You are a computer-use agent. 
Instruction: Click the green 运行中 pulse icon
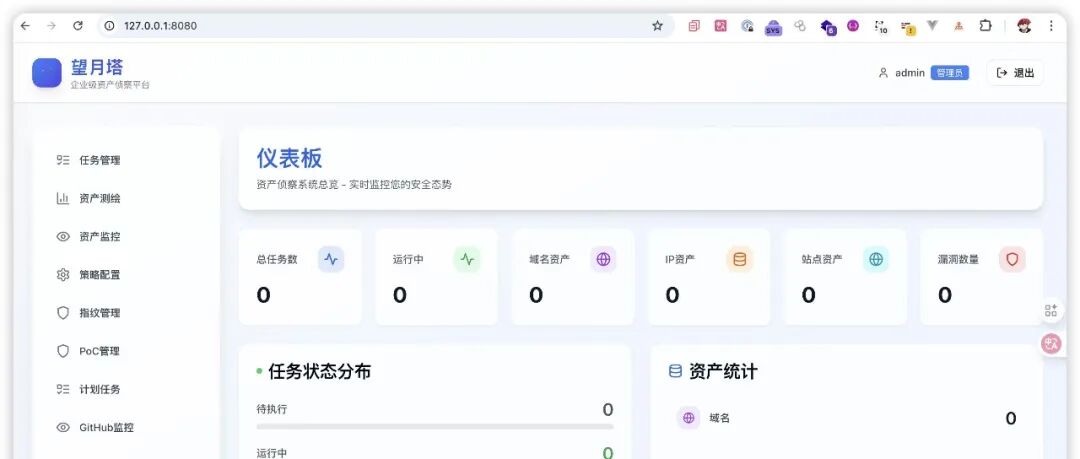[x=468, y=260]
